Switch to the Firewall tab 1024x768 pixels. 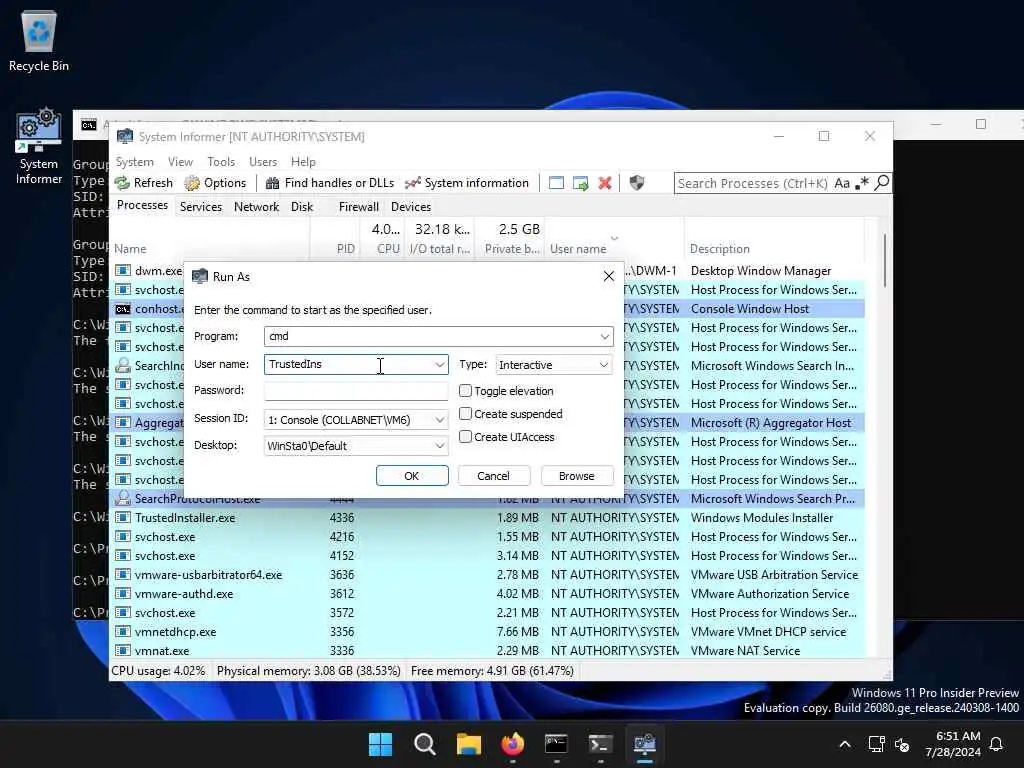pos(359,206)
